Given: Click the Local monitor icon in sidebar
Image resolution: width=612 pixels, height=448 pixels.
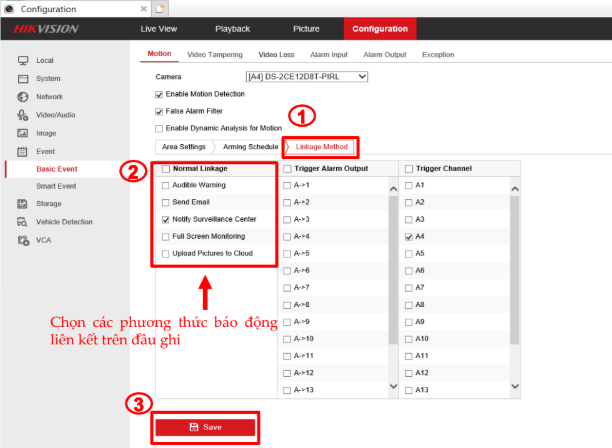Looking at the screenshot, I should pyautogui.click(x=22, y=61).
